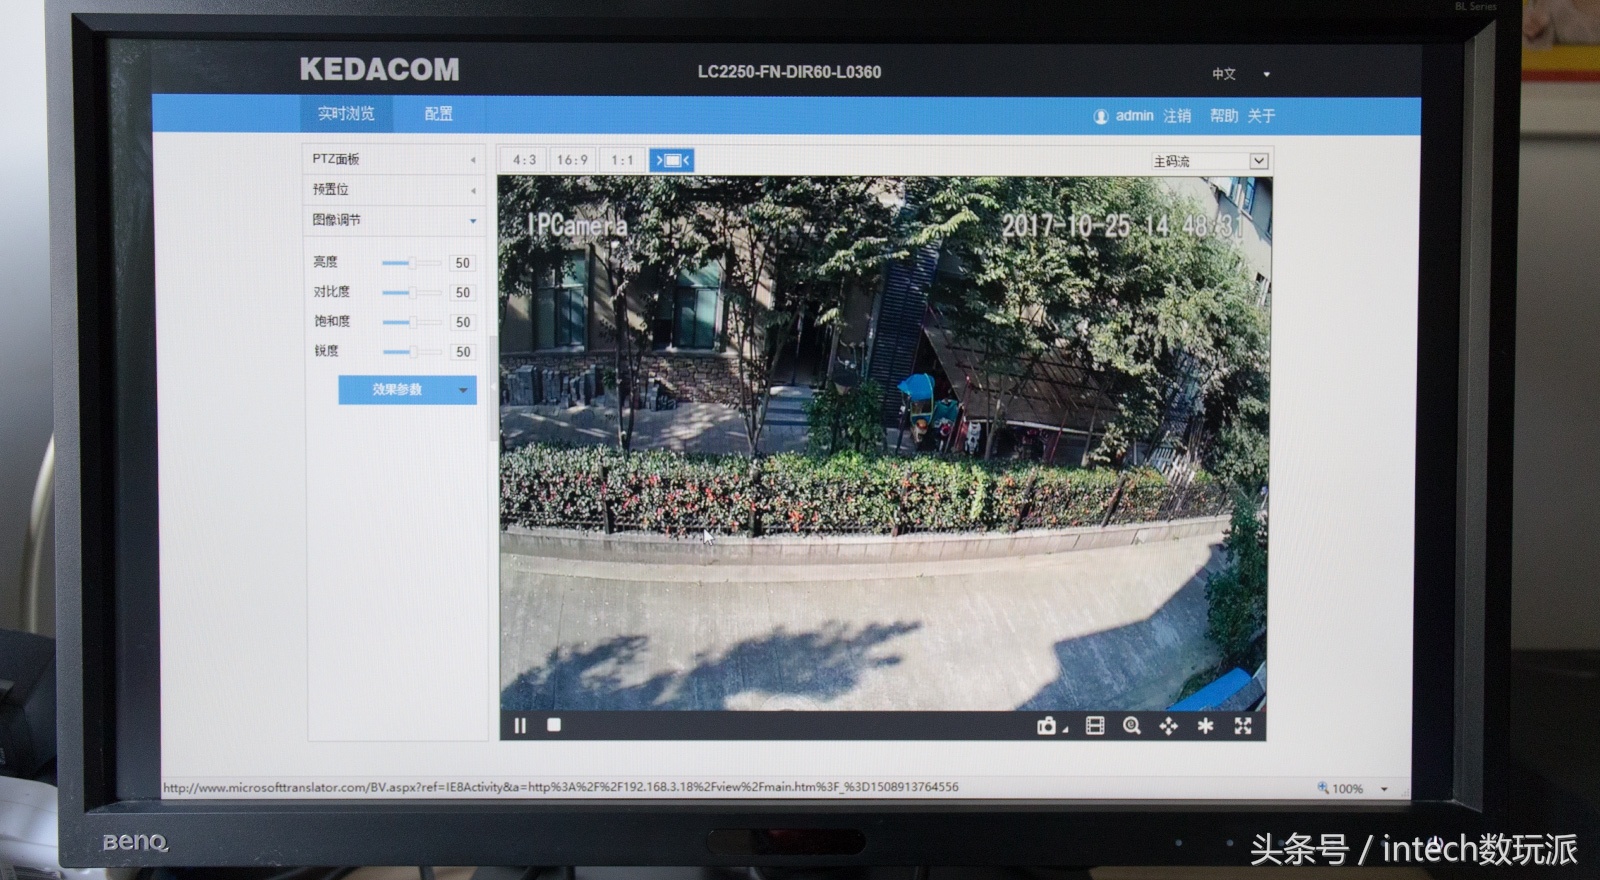The width and height of the screenshot is (1600, 880).
Task: Click the four-arrow PTZ move icon
Action: [x=1168, y=726]
